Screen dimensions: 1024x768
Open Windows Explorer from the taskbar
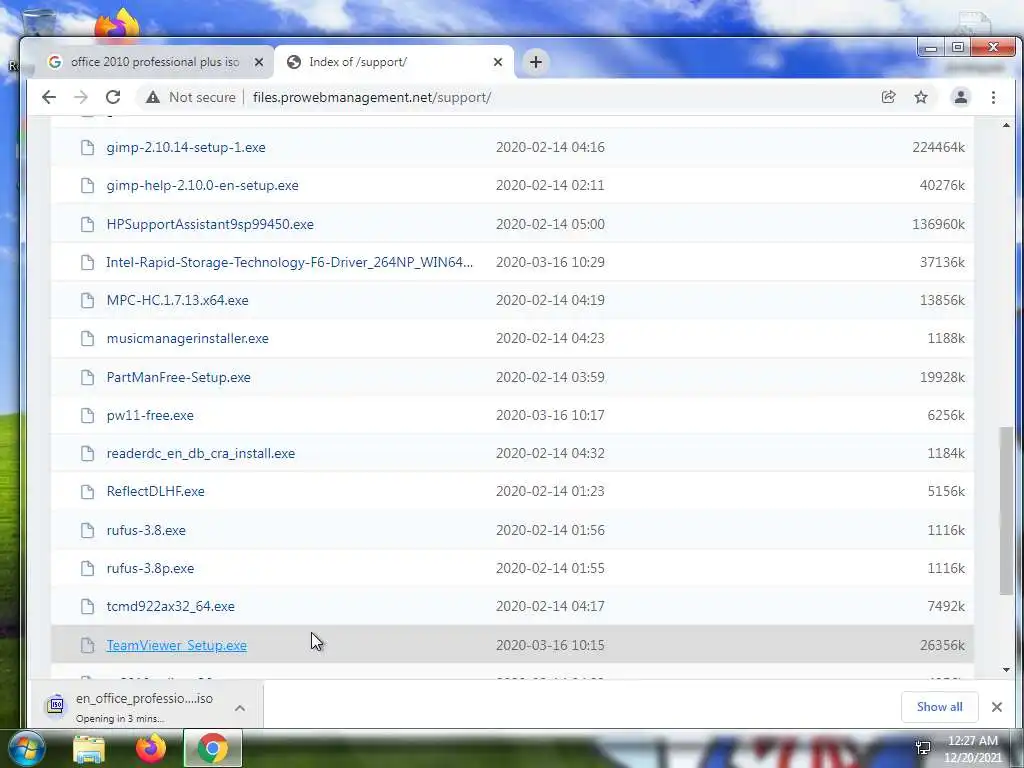89,749
